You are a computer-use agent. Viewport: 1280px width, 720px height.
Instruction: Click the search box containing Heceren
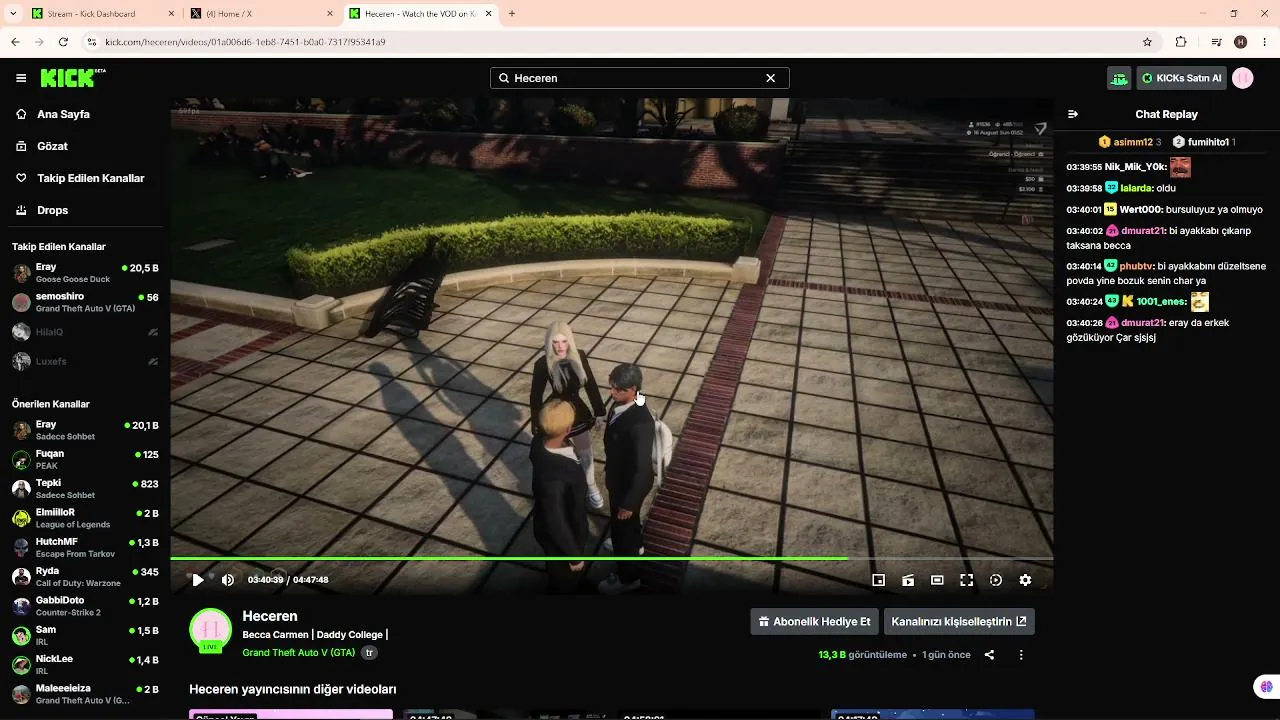[x=639, y=78]
